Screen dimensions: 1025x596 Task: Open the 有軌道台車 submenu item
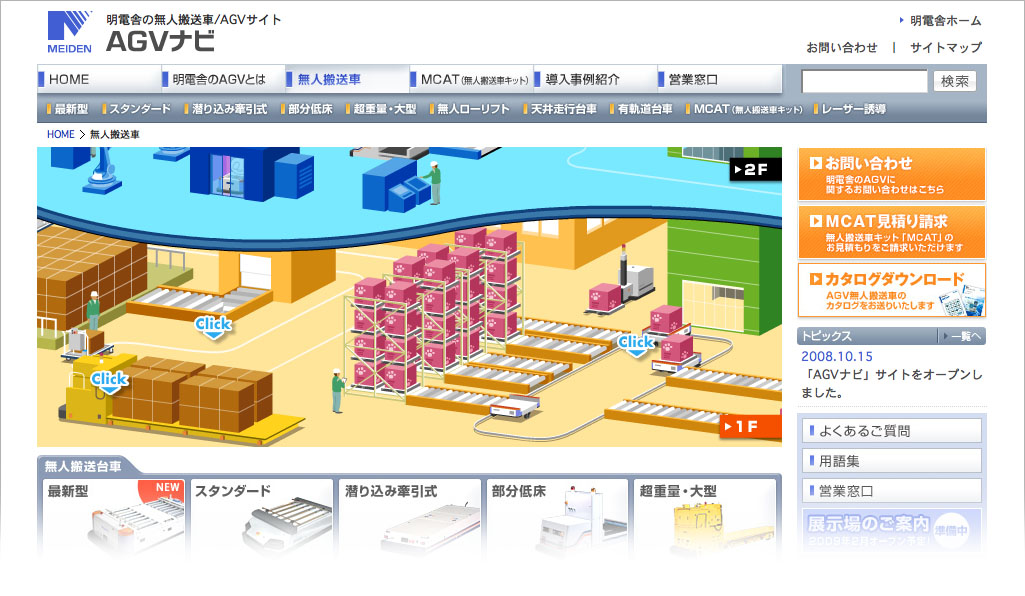pos(641,109)
